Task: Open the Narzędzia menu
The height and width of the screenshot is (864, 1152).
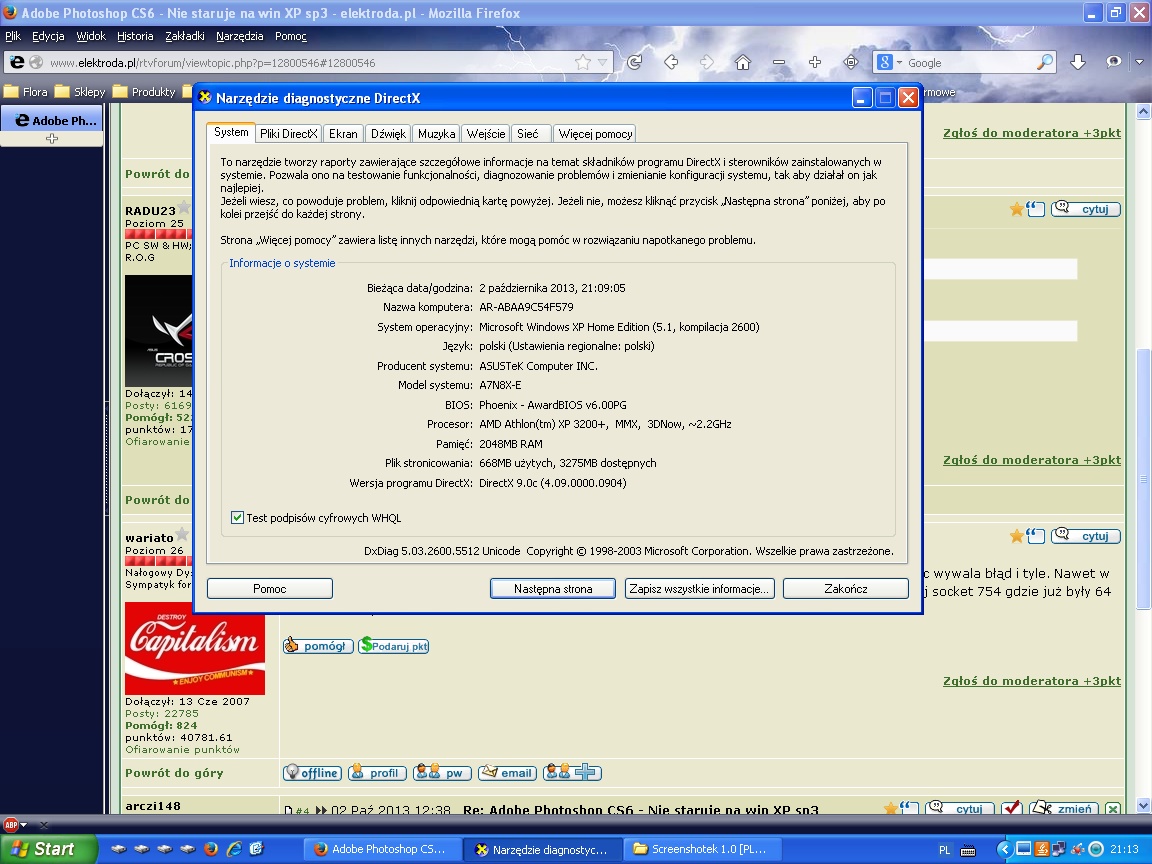Action: coord(240,36)
